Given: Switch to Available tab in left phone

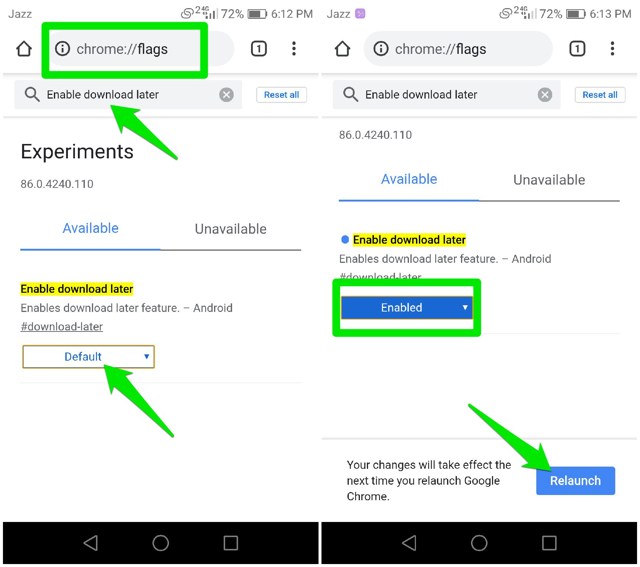Looking at the screenshot, I should [90, 229].
